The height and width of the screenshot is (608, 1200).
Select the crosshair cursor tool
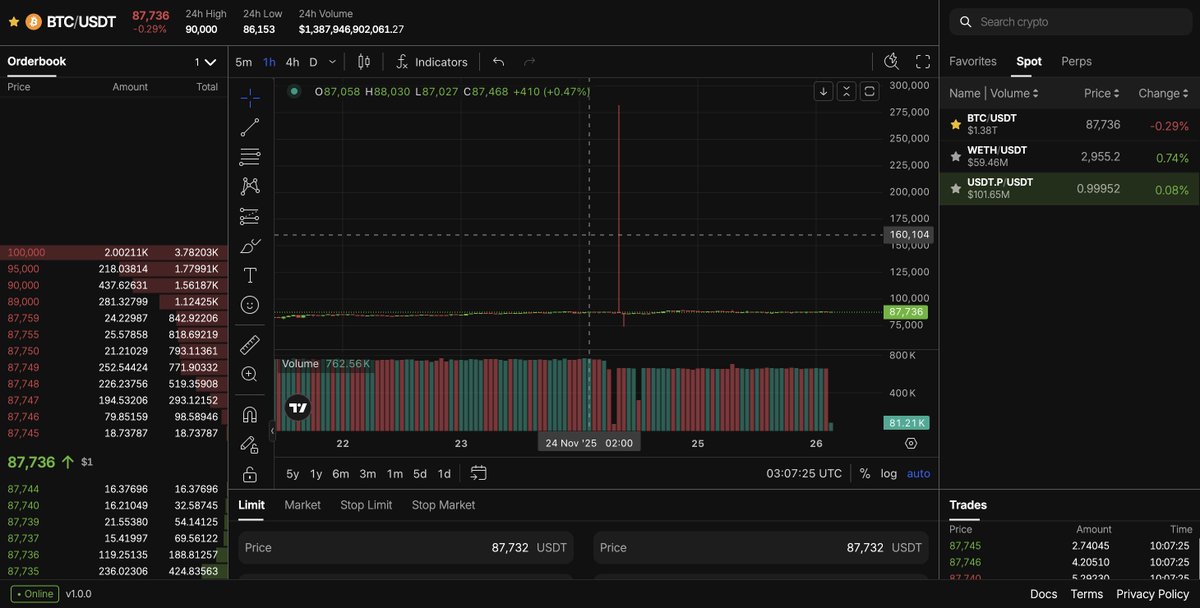pyautogui.click(x=250, y=97)
